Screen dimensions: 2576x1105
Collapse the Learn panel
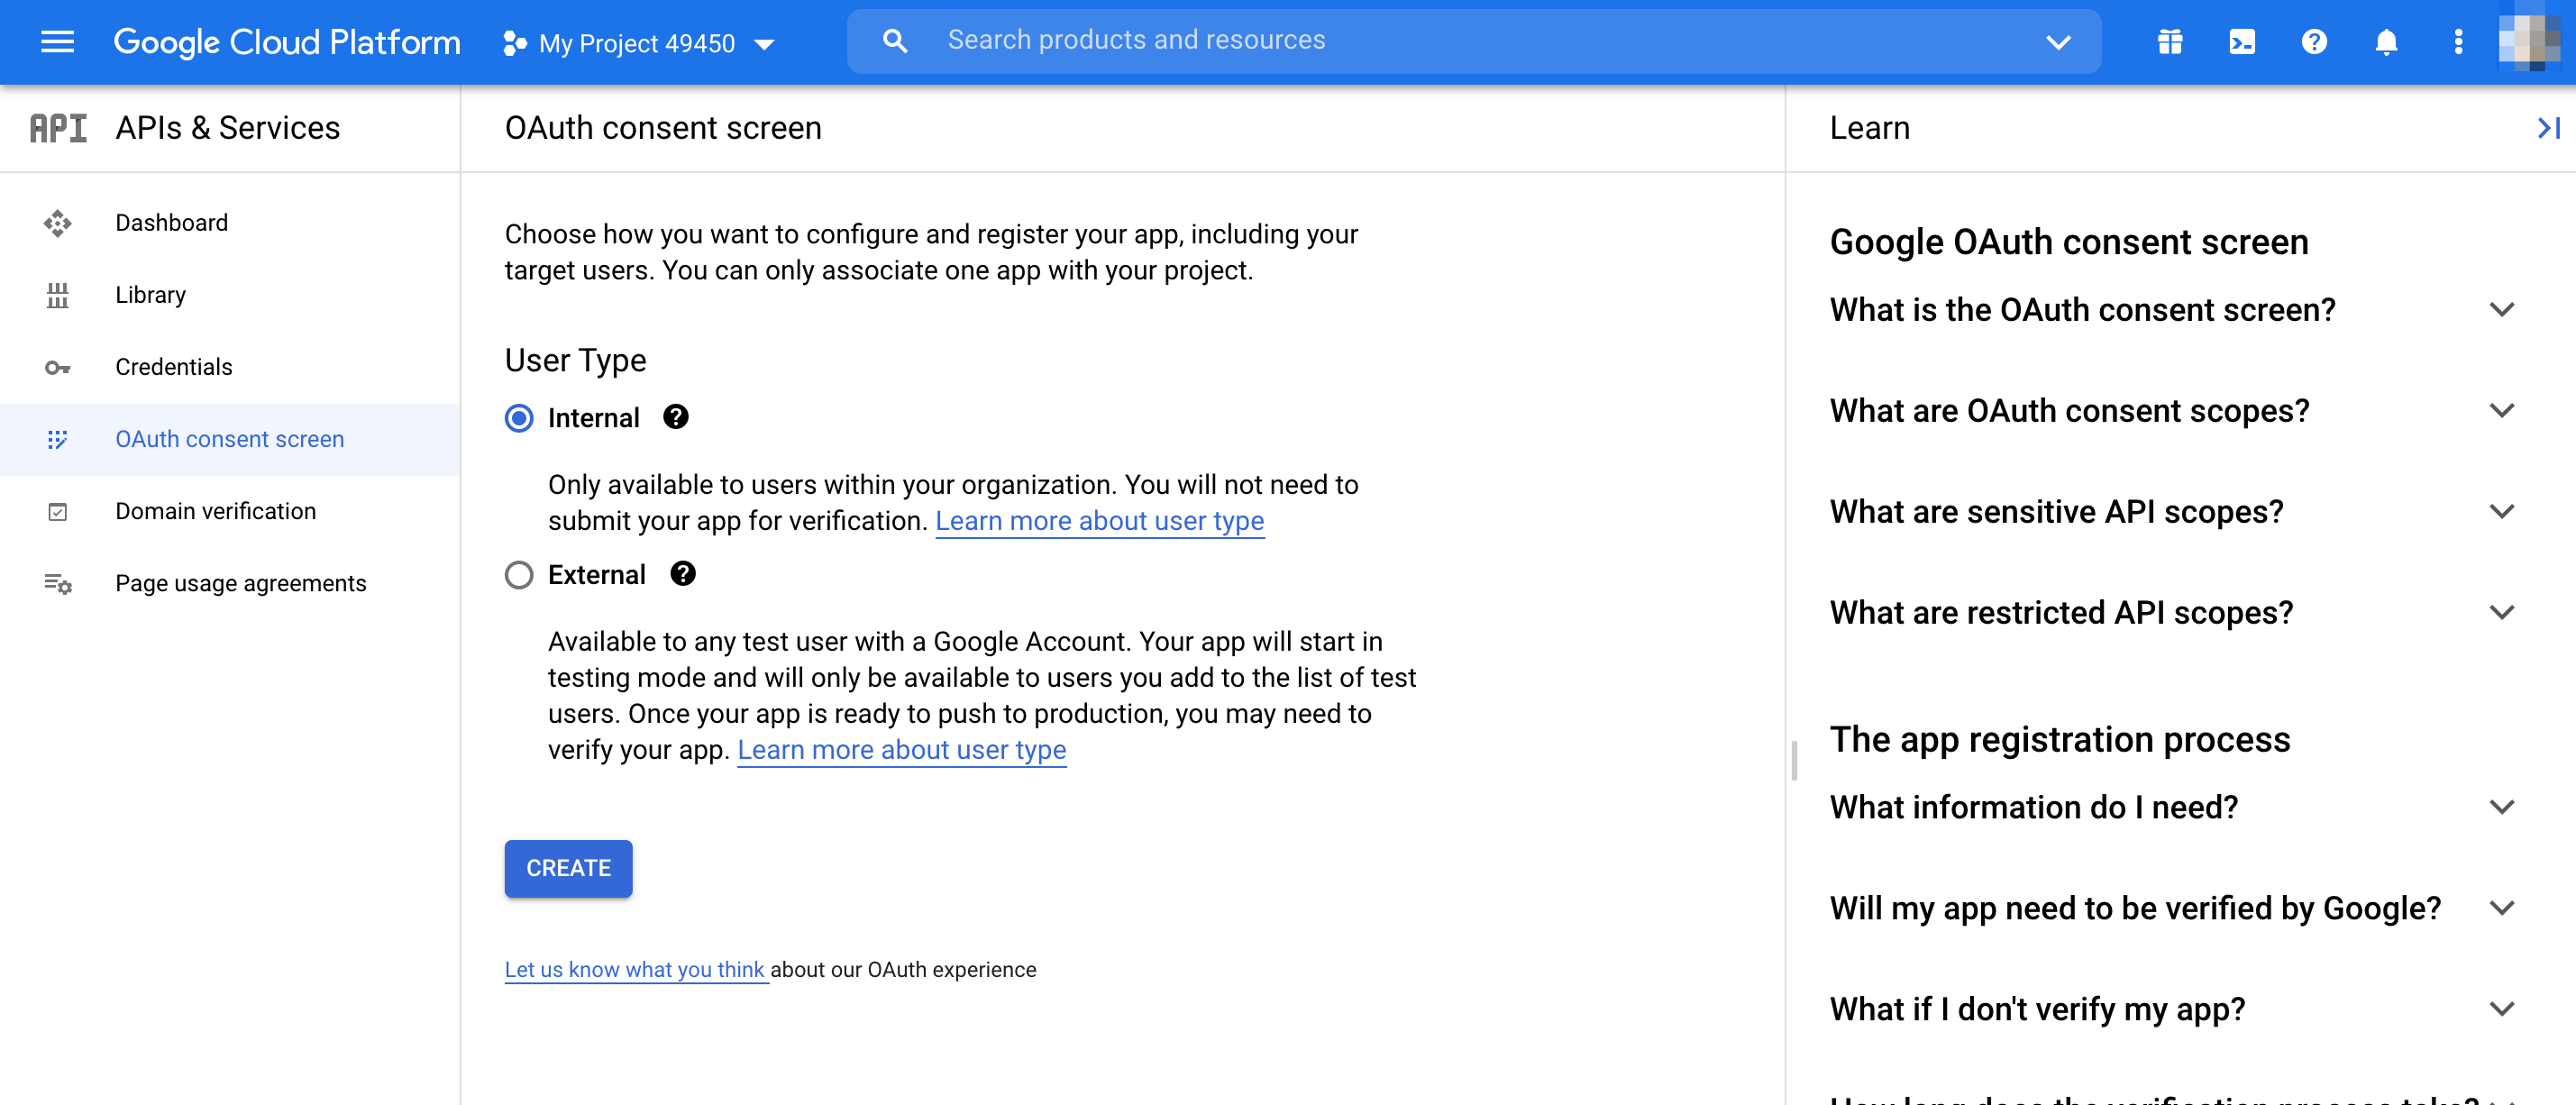pyautogui.click(x=2548, y=128)
